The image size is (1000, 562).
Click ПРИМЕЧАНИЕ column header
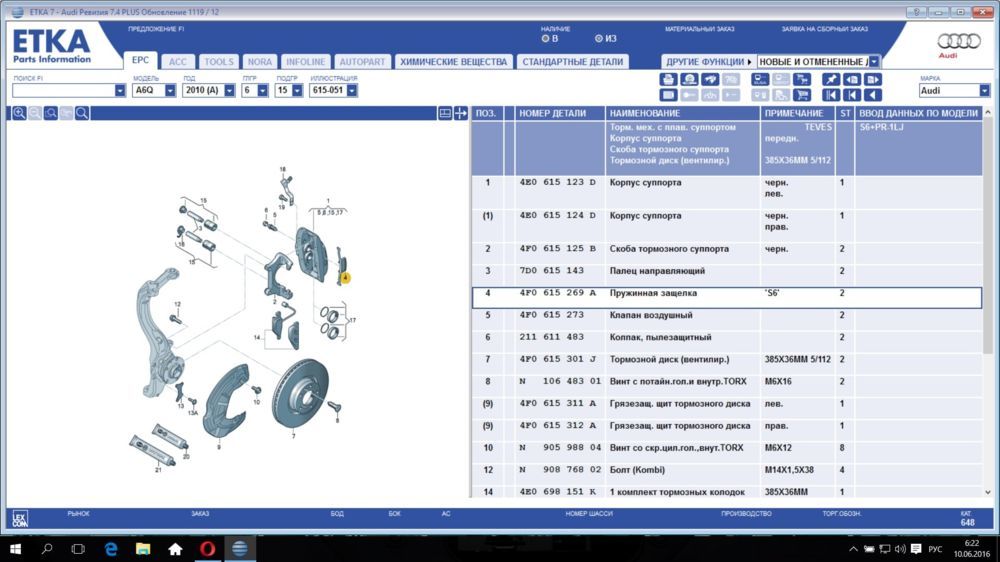[x=797, y=114]
